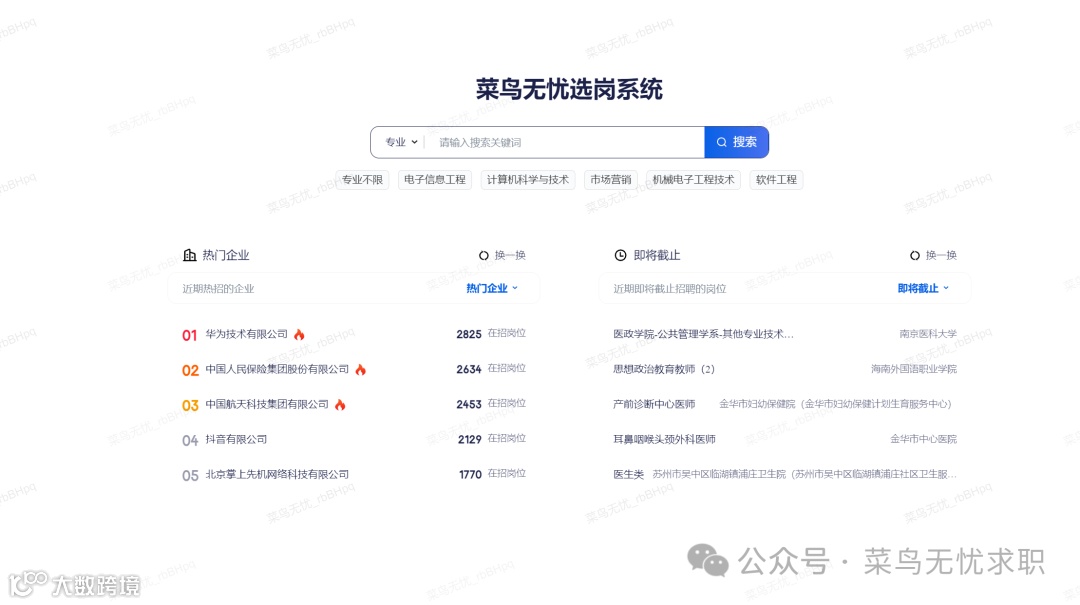Click the clock icon beside 即将截止

point(621,255)
